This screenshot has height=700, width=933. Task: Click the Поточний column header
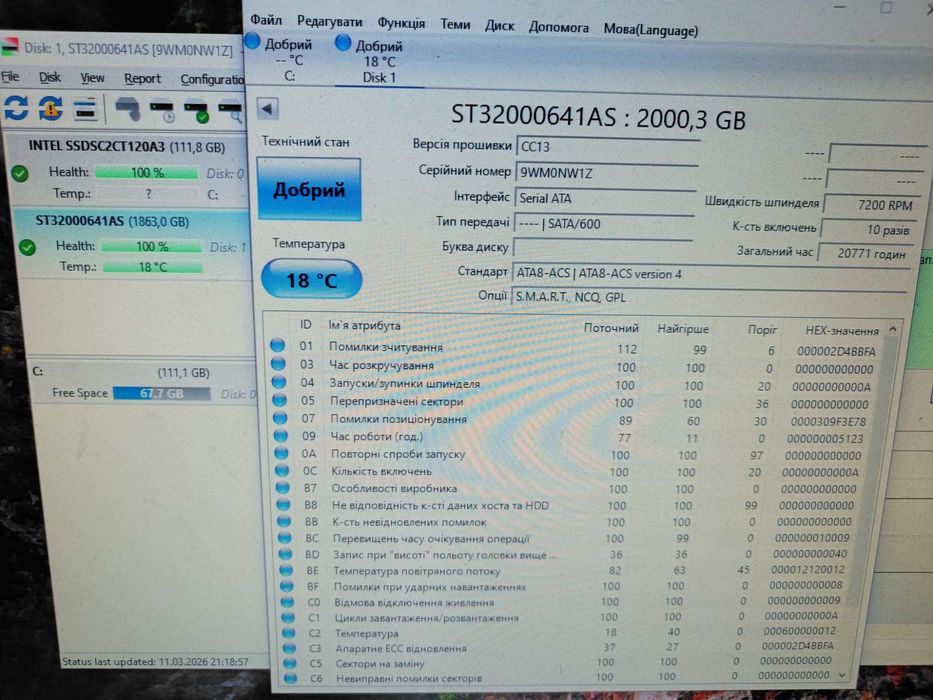click(x=611, y=328)
